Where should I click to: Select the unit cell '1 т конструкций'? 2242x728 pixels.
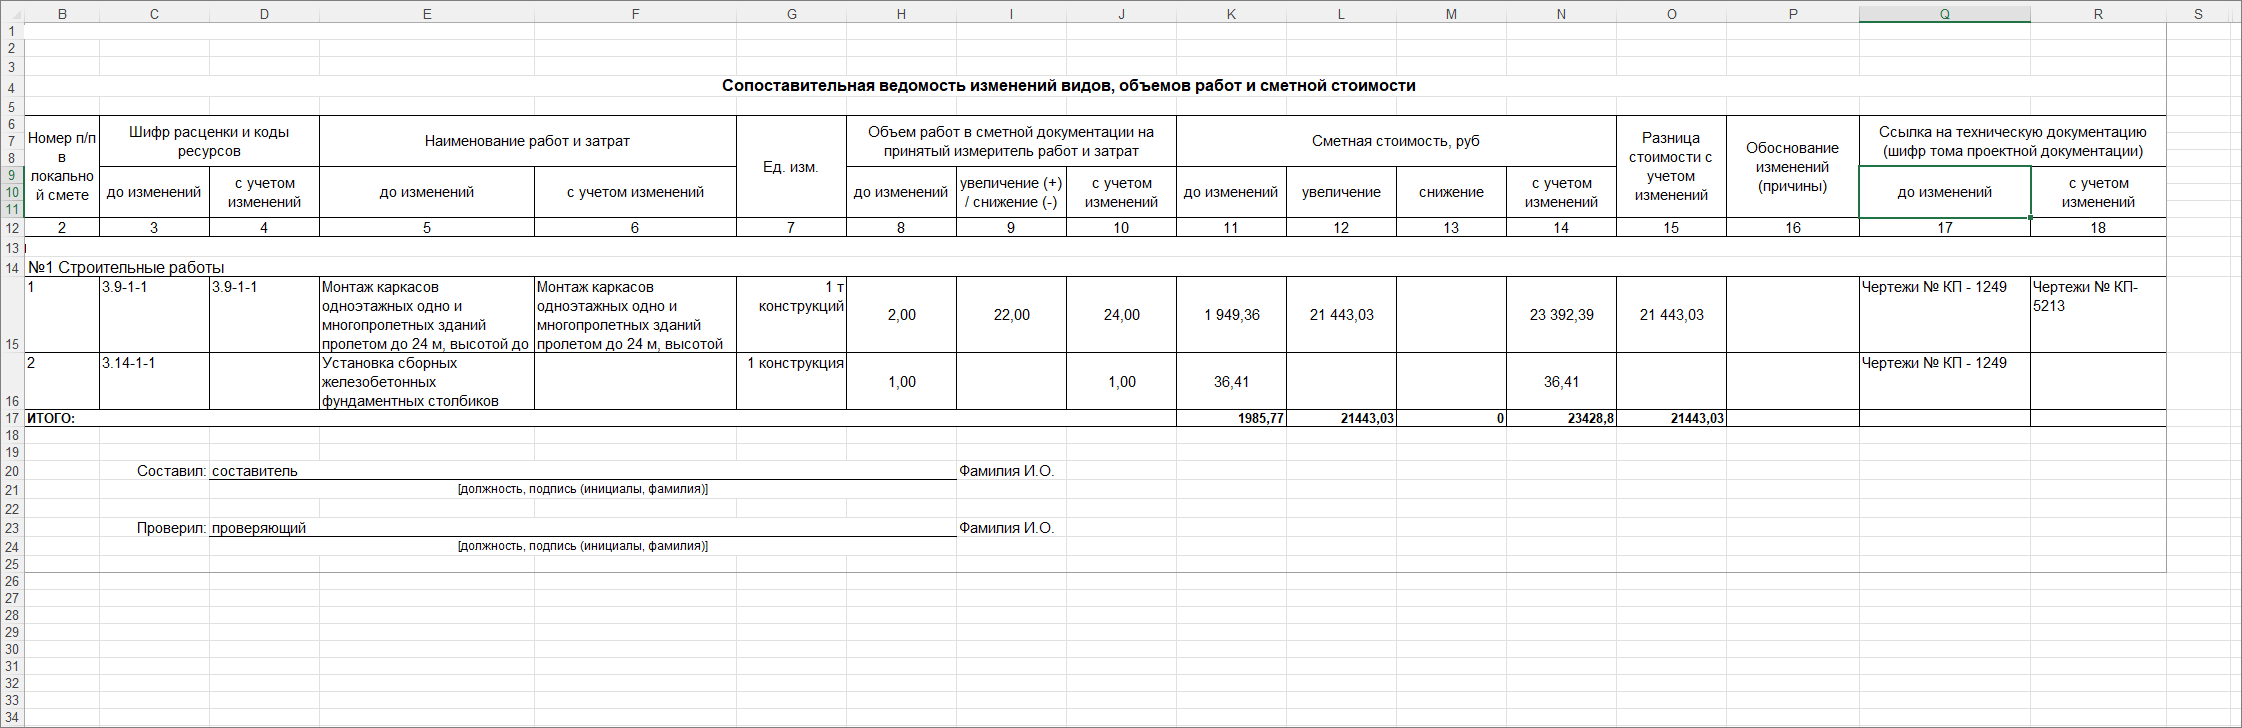coord(791,315)
